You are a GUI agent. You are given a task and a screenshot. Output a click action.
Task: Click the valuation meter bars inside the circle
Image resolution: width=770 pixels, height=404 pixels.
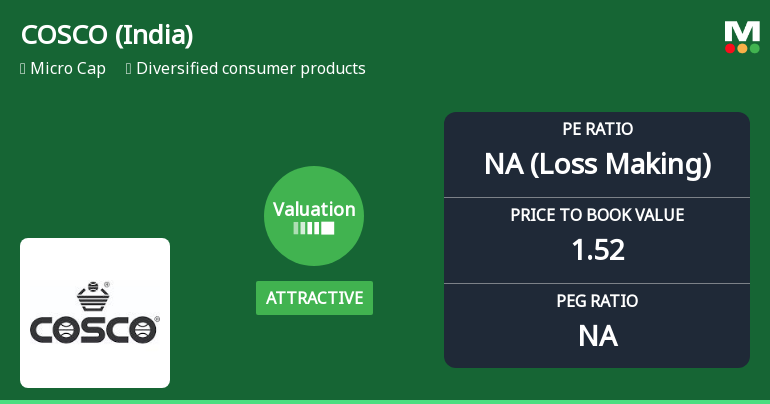coord(314,228)
